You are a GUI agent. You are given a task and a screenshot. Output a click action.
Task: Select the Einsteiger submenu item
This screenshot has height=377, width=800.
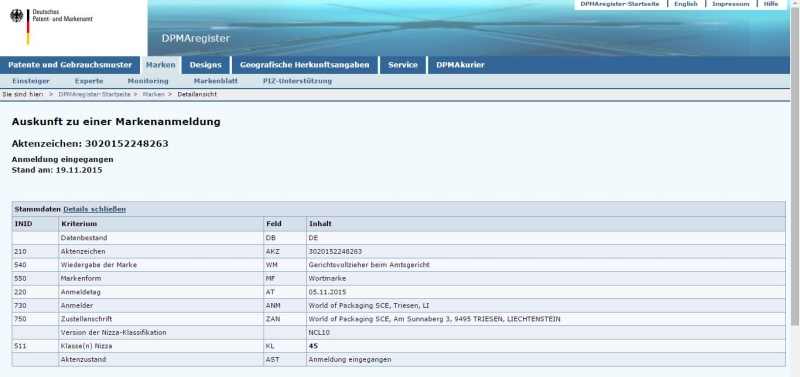[31, 81]
